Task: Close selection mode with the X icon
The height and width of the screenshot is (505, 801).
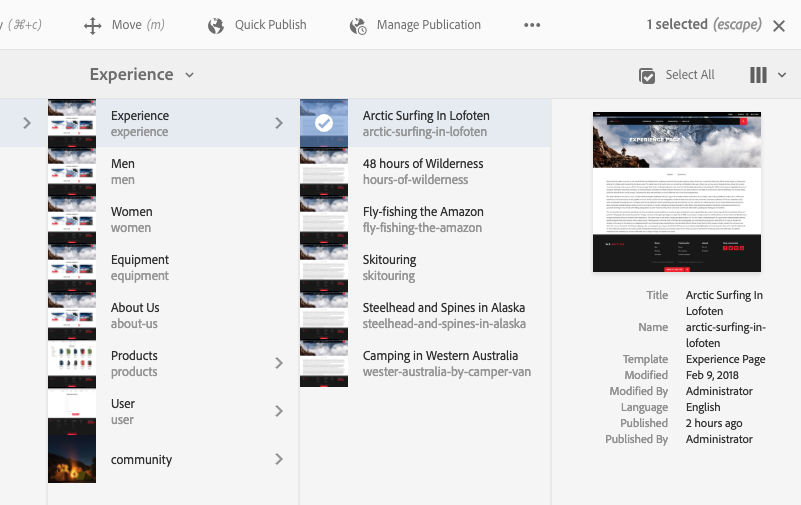Action: [x=779, y=26]
